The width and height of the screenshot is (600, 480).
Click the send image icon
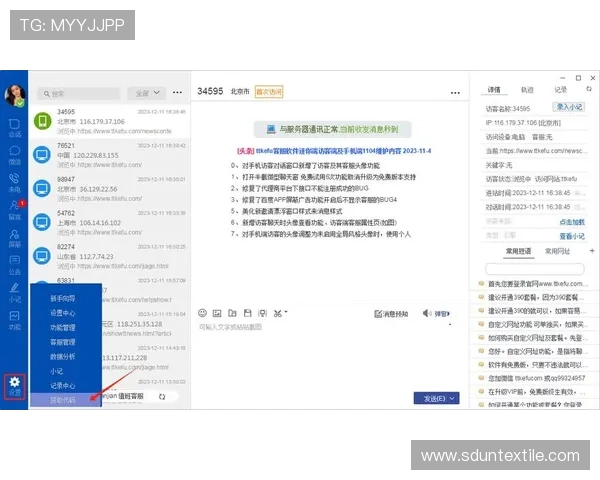[217, 313]
